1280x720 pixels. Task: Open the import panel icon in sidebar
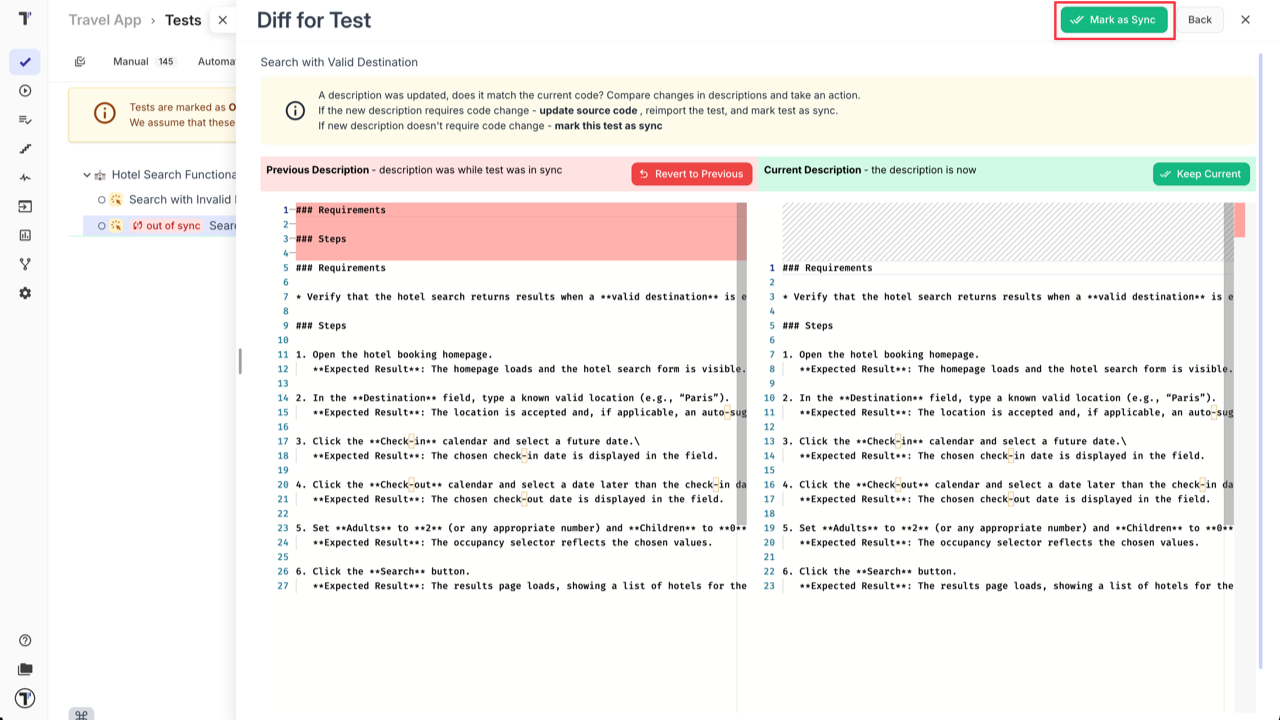point(25,206)
